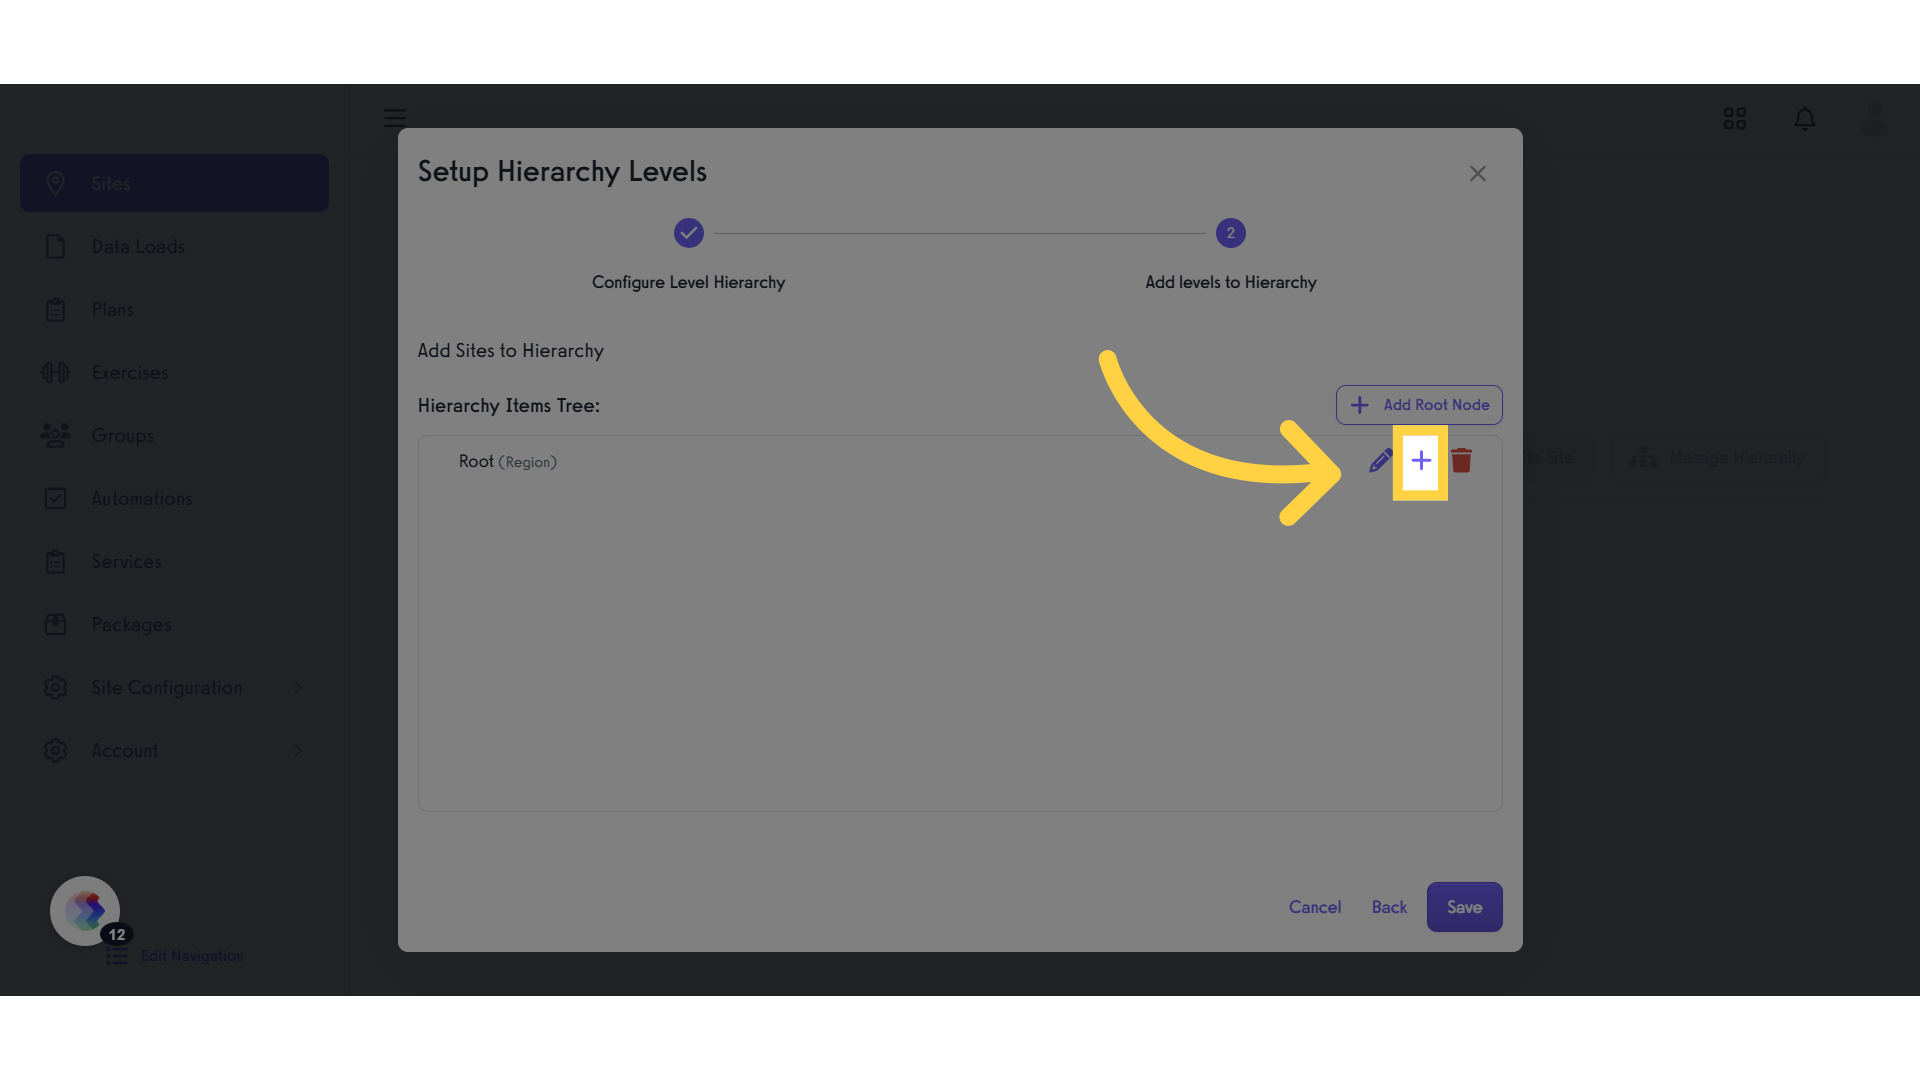
Task: Click the Automations checkbox icon
Action: point(56,498)
